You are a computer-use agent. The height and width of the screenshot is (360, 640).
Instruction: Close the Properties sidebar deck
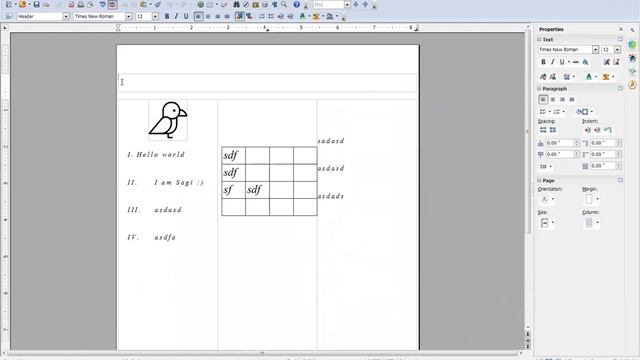click(621, 29)
